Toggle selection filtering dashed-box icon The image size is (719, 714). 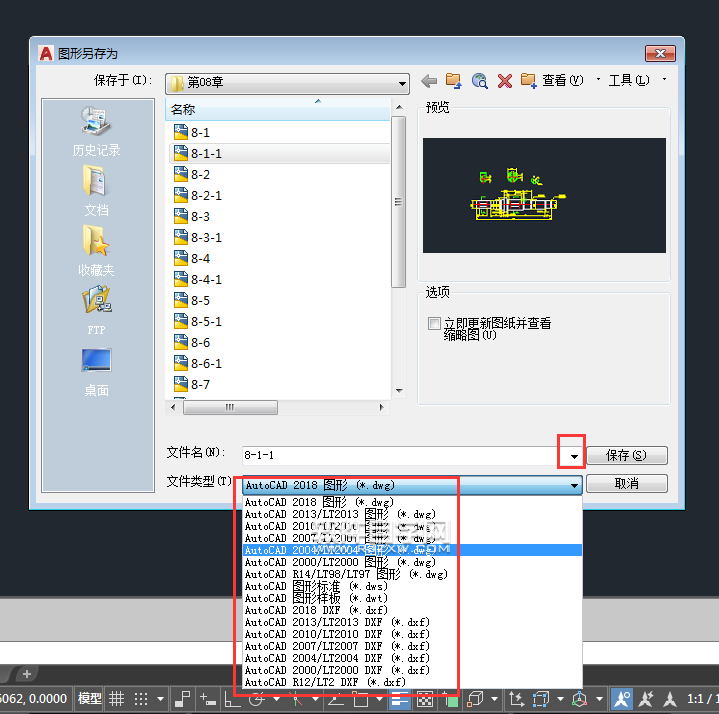coord(541,699)
